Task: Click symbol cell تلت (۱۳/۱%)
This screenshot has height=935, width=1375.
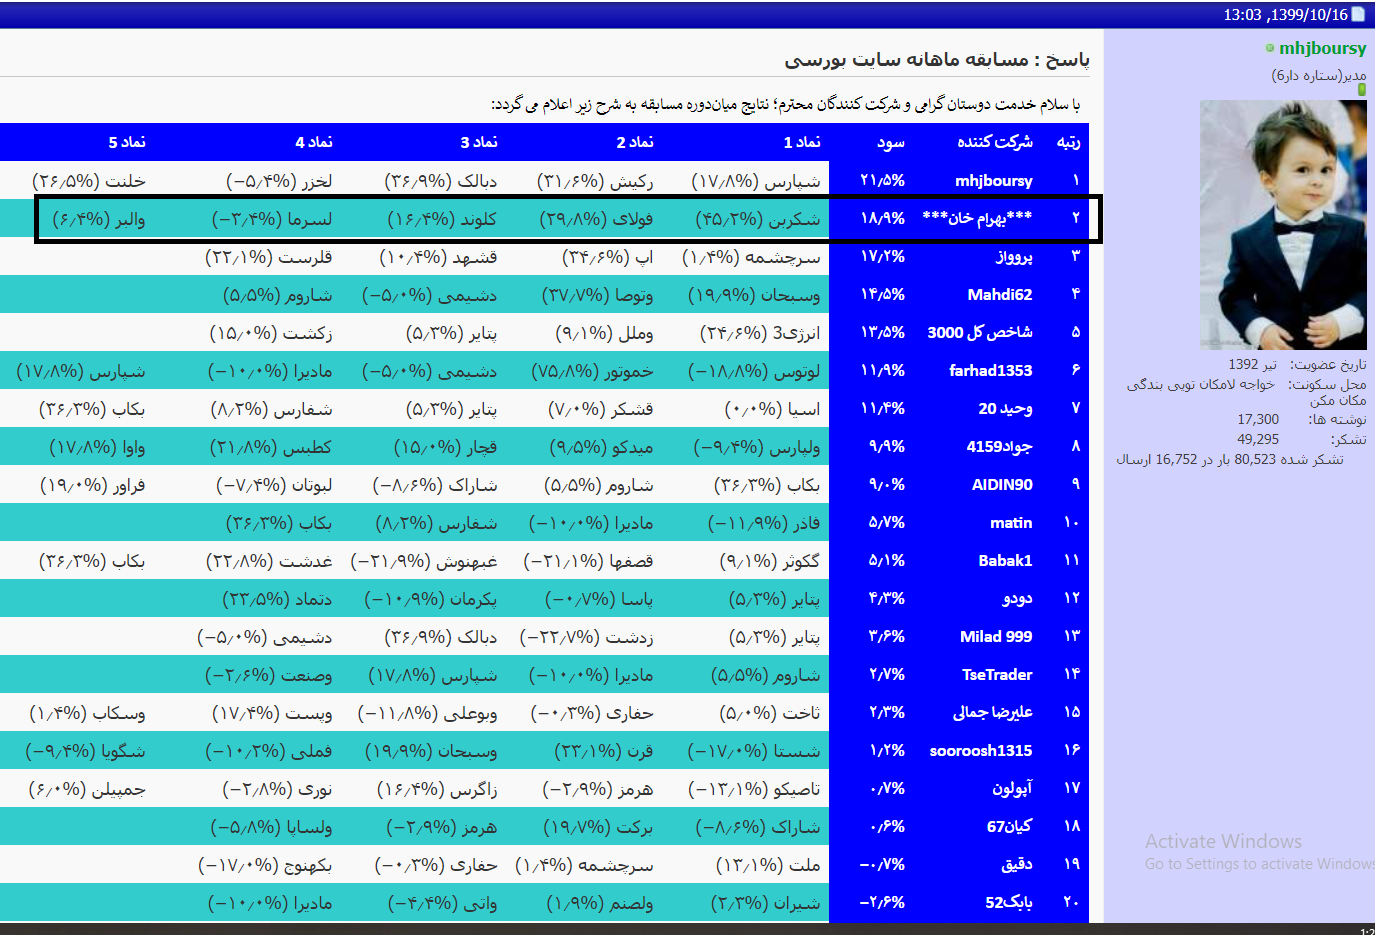Action: 768,865
